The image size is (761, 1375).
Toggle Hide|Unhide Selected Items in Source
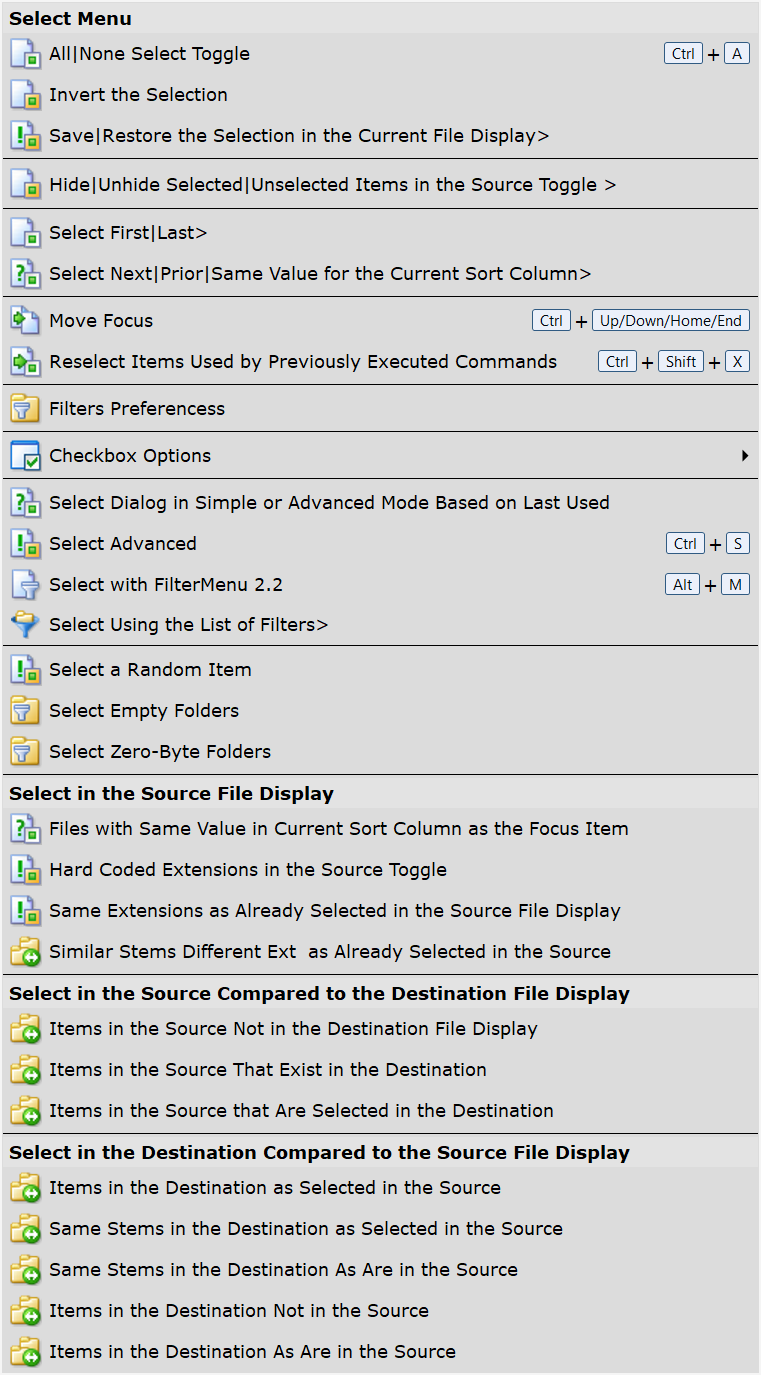tap(332, 185)
